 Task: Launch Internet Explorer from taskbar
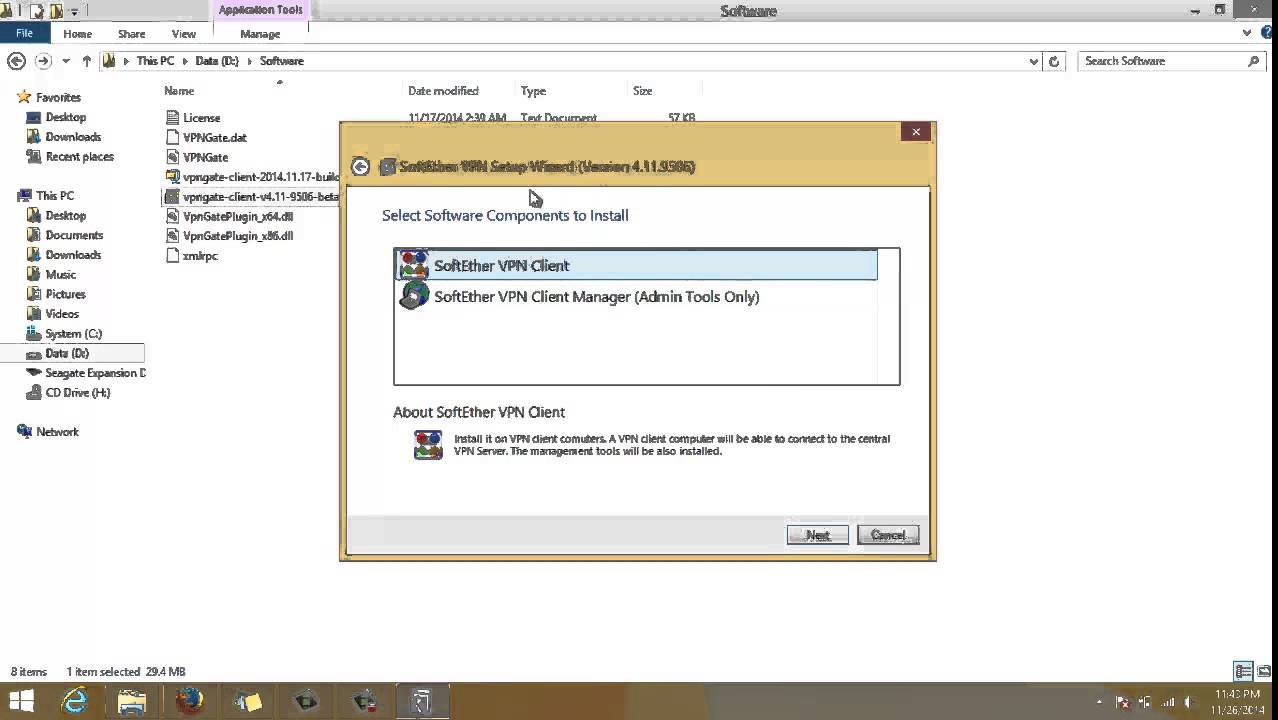75,701
